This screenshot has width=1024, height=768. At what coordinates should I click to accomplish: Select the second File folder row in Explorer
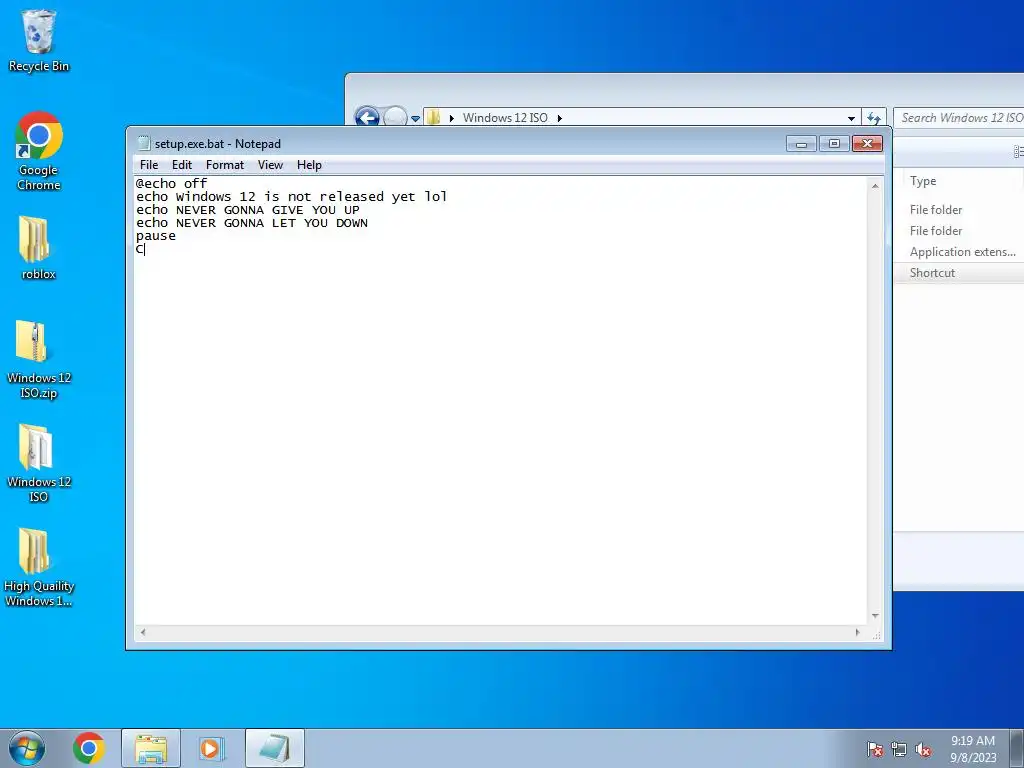coord(958,231)
